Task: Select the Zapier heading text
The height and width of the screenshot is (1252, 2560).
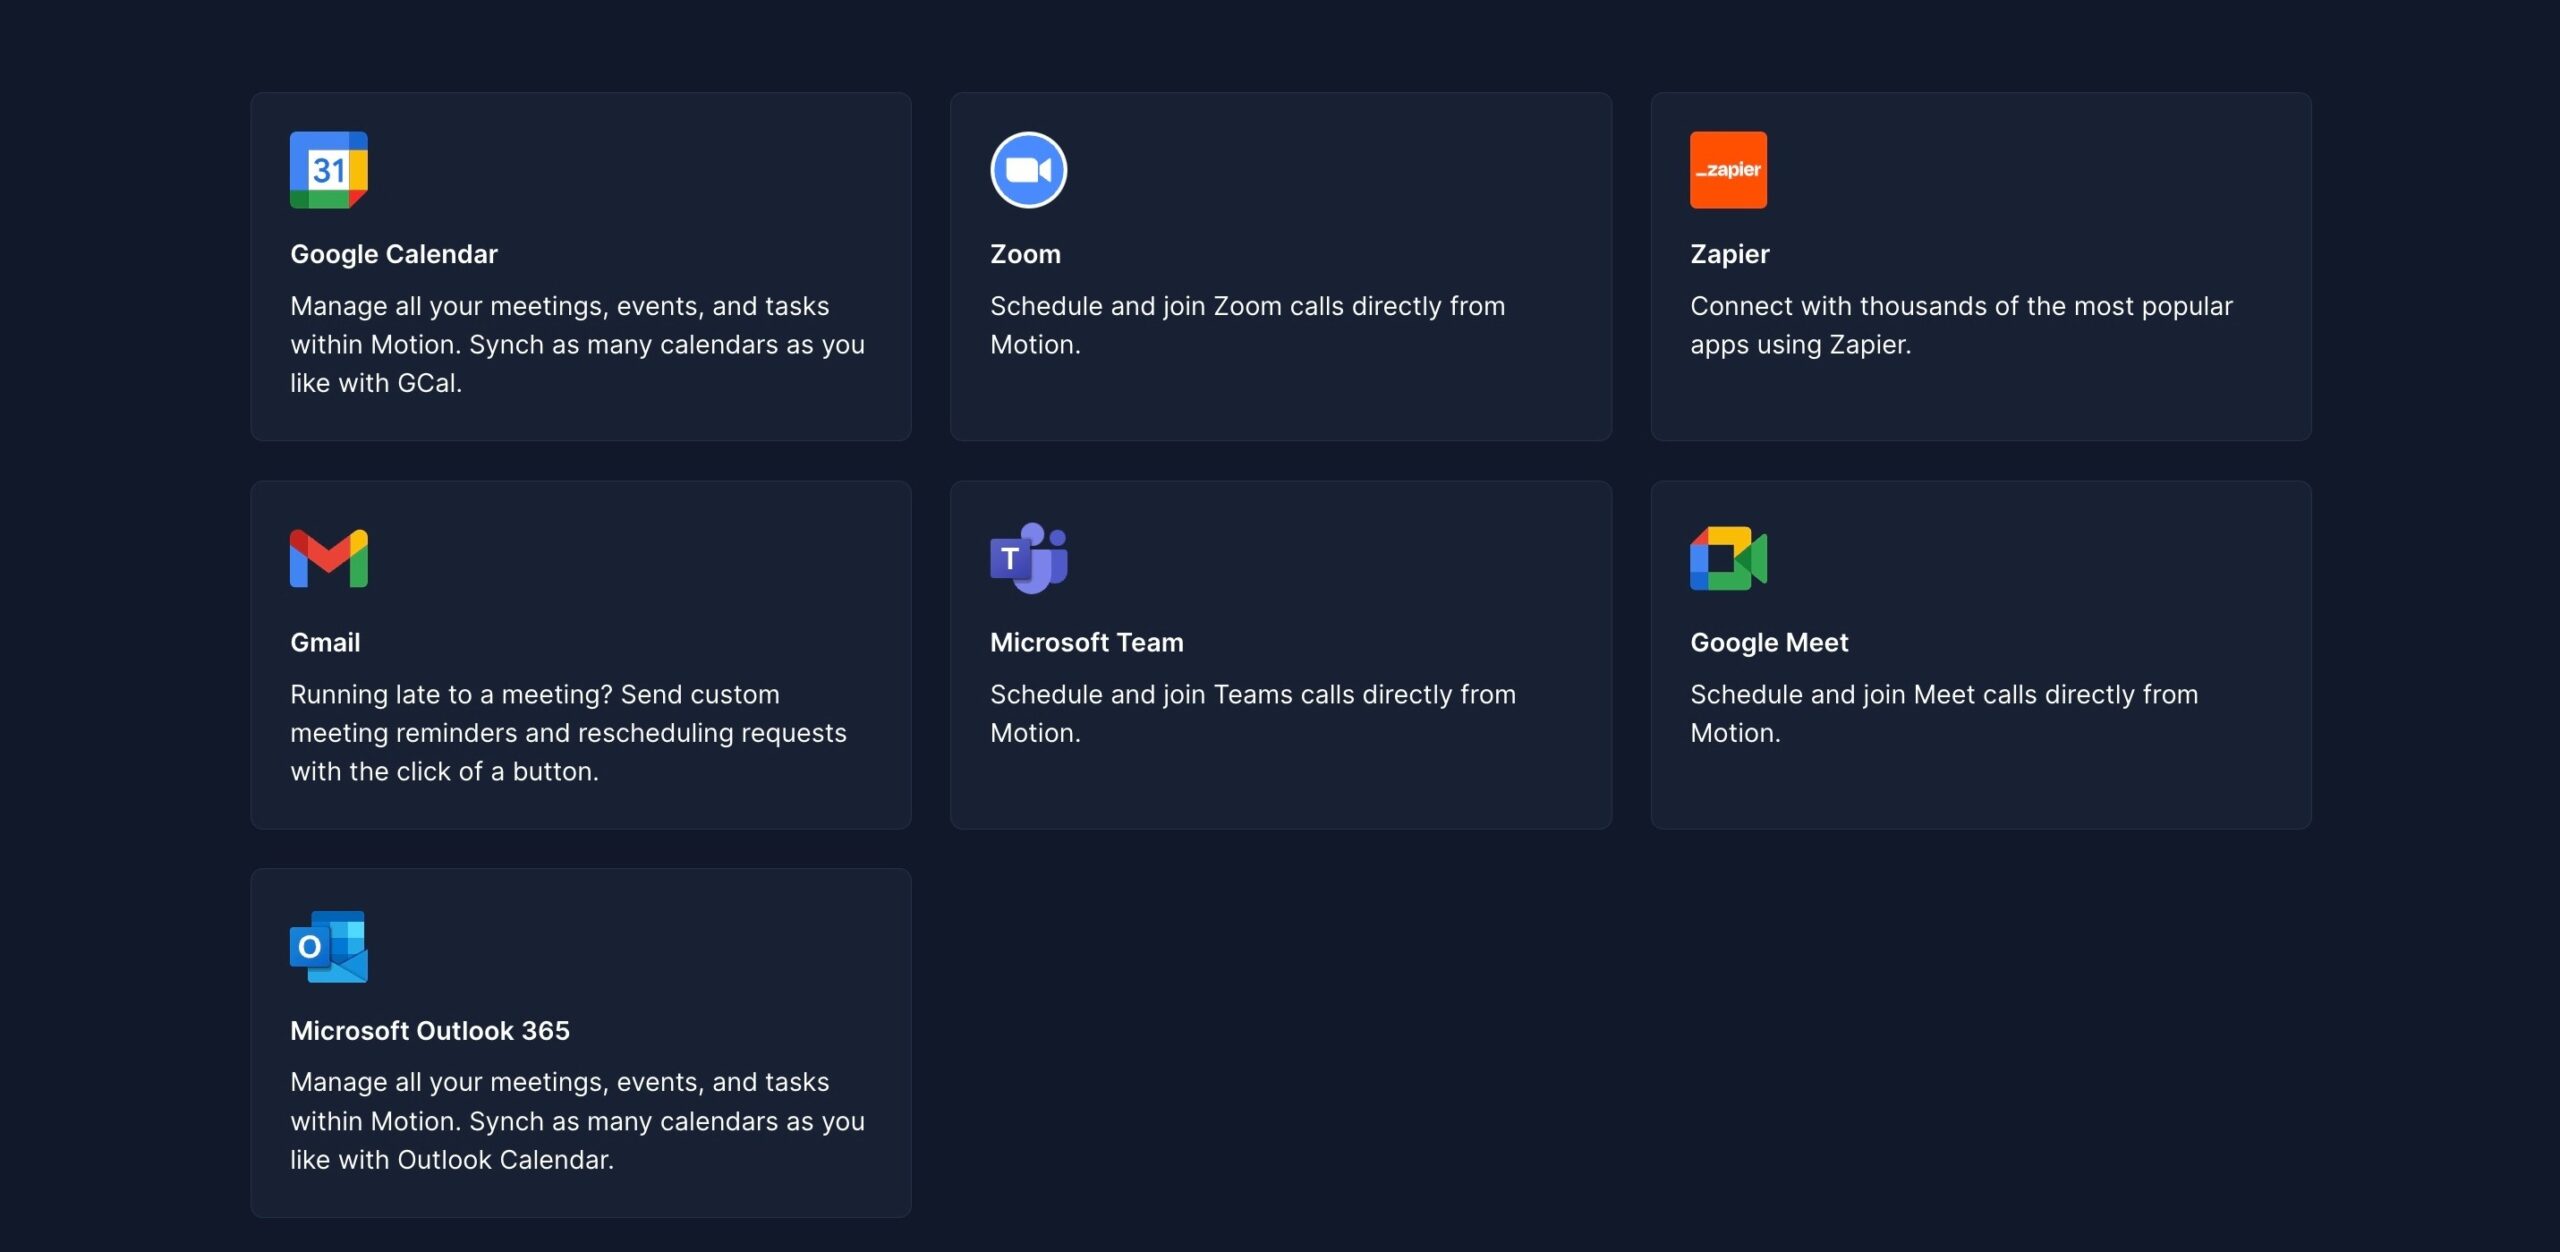Action: [1729, 254]
